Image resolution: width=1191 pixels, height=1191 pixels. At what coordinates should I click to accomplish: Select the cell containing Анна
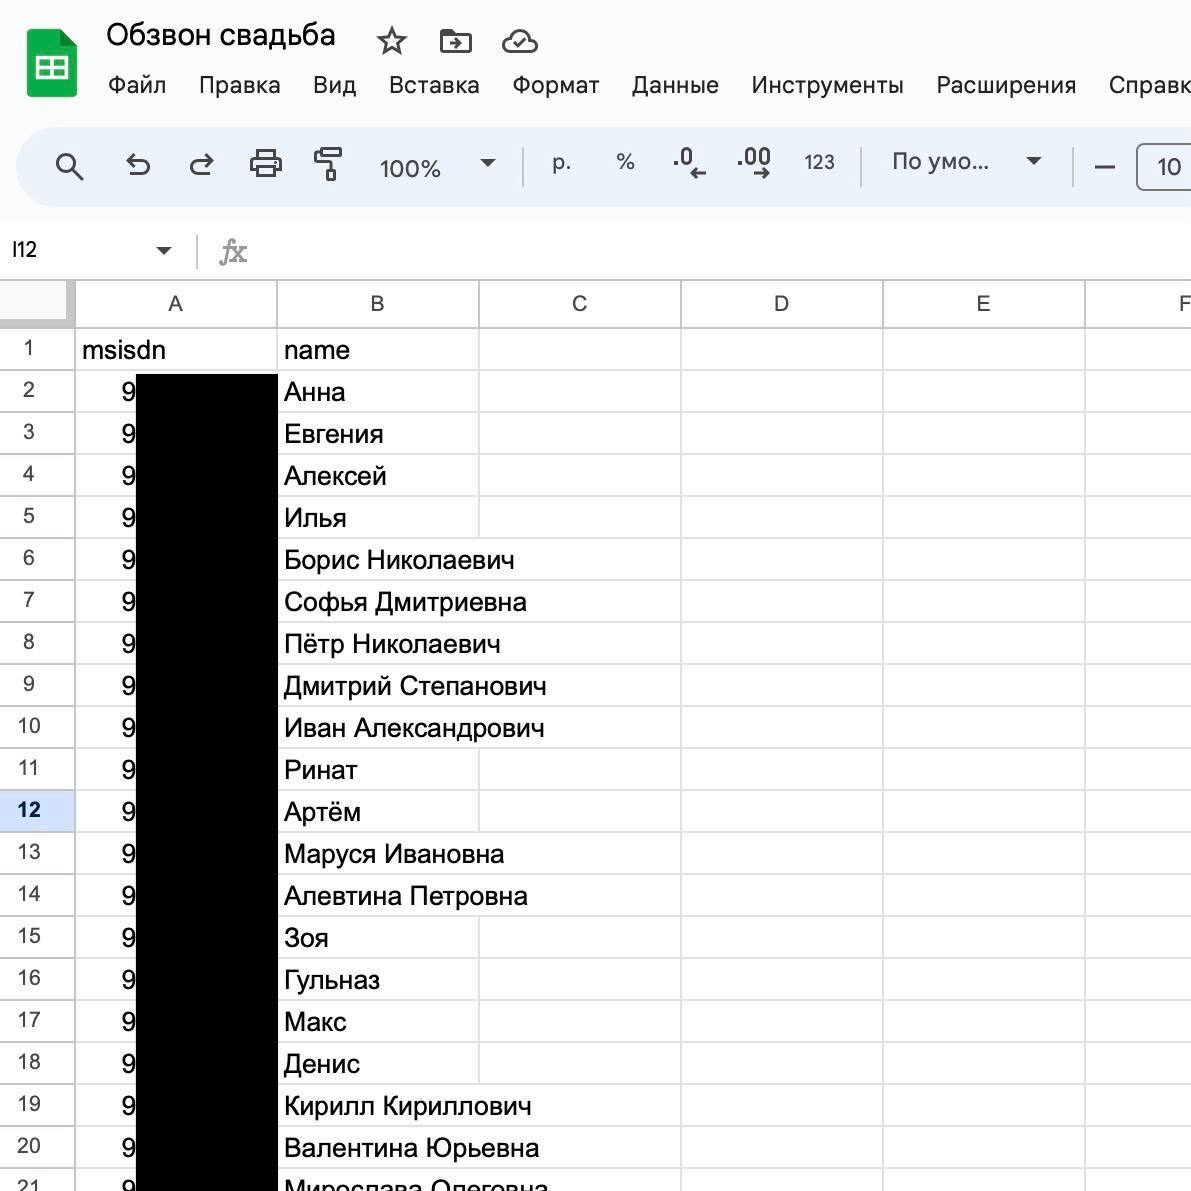pyautogui.click(x=378, y=391)
